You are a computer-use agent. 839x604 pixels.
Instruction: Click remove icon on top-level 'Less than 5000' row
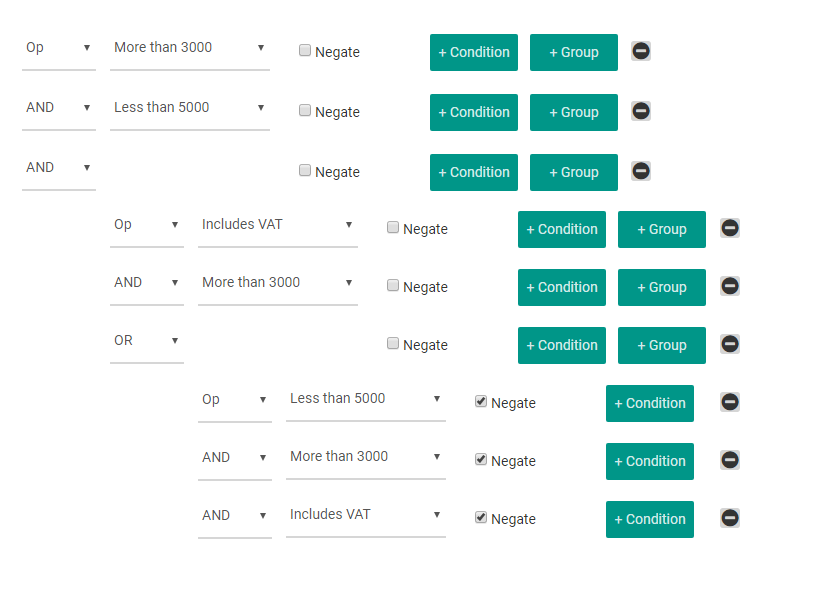point(640,111)
